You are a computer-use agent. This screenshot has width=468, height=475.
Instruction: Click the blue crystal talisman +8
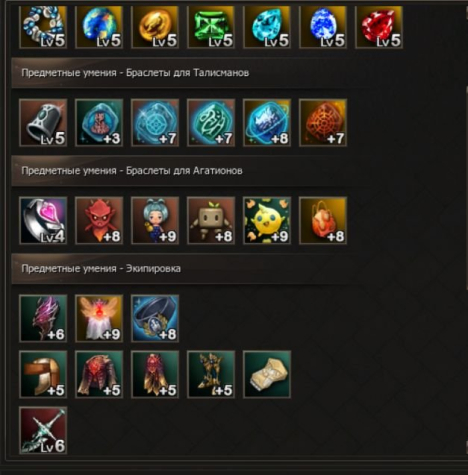pyautogui.click(x=267, y=123)
